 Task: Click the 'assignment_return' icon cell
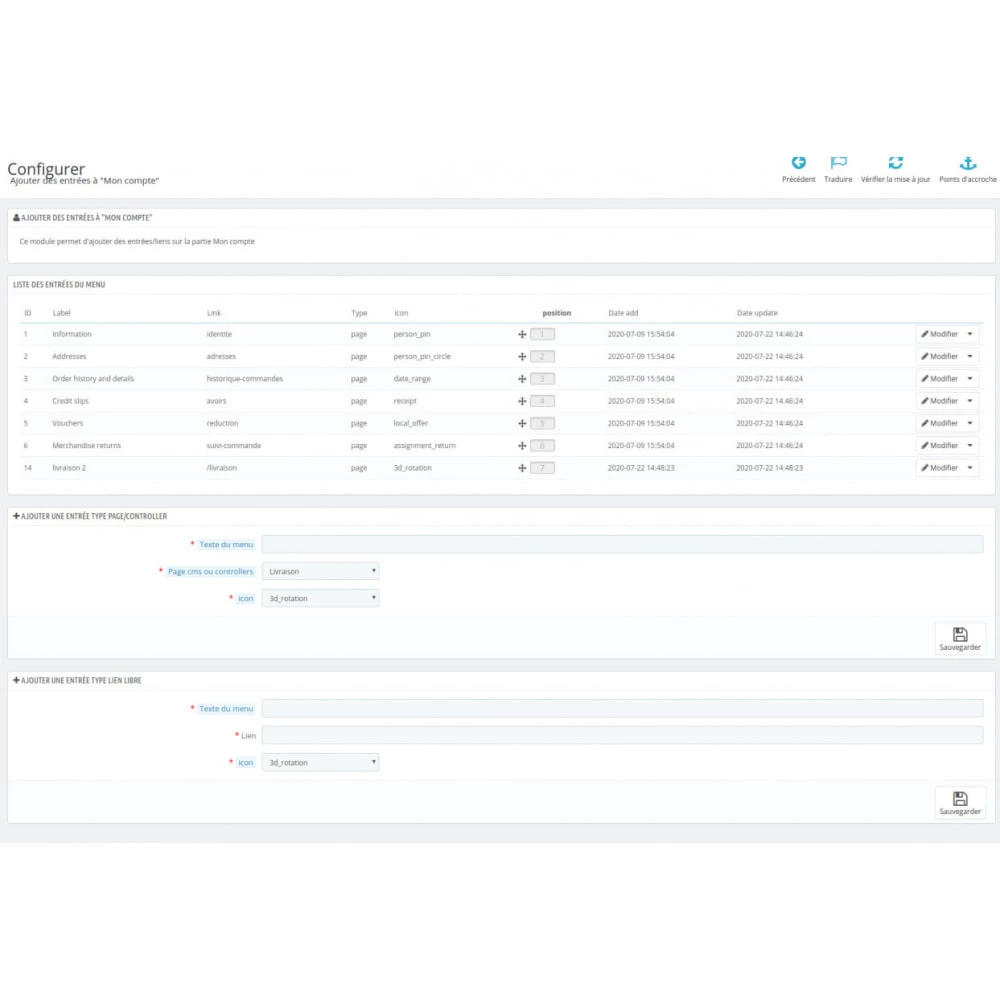click(x=424, y=446)
